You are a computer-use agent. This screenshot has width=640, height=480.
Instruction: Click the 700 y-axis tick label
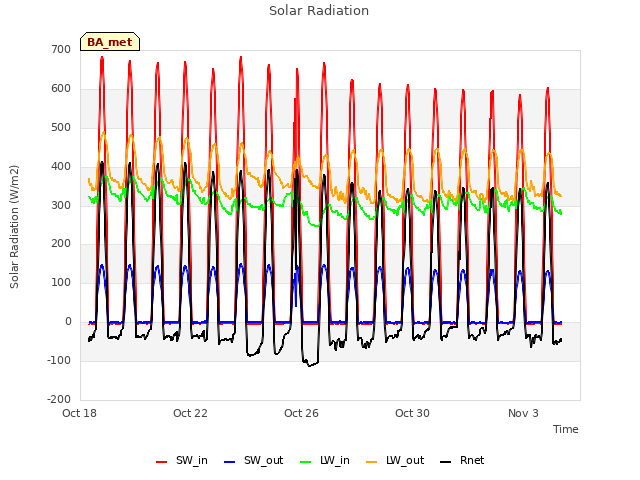click(61, 49)
